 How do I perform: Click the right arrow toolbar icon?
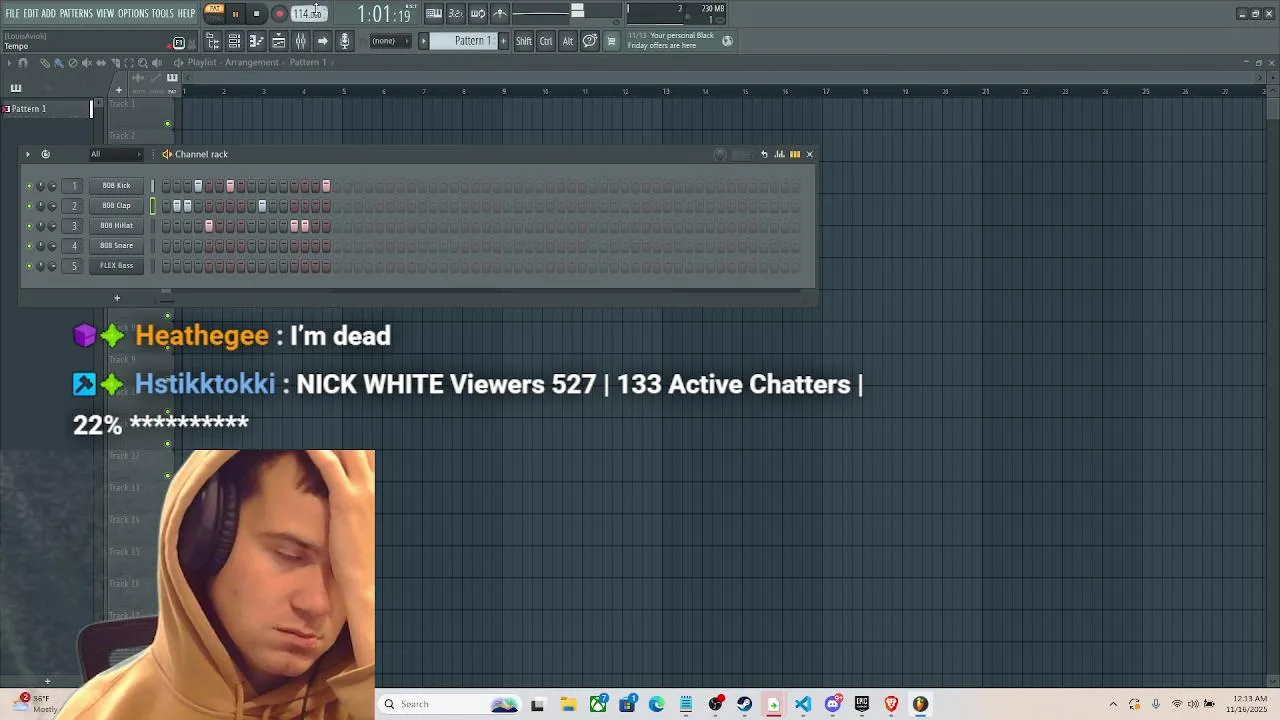(x=322, y=41)
